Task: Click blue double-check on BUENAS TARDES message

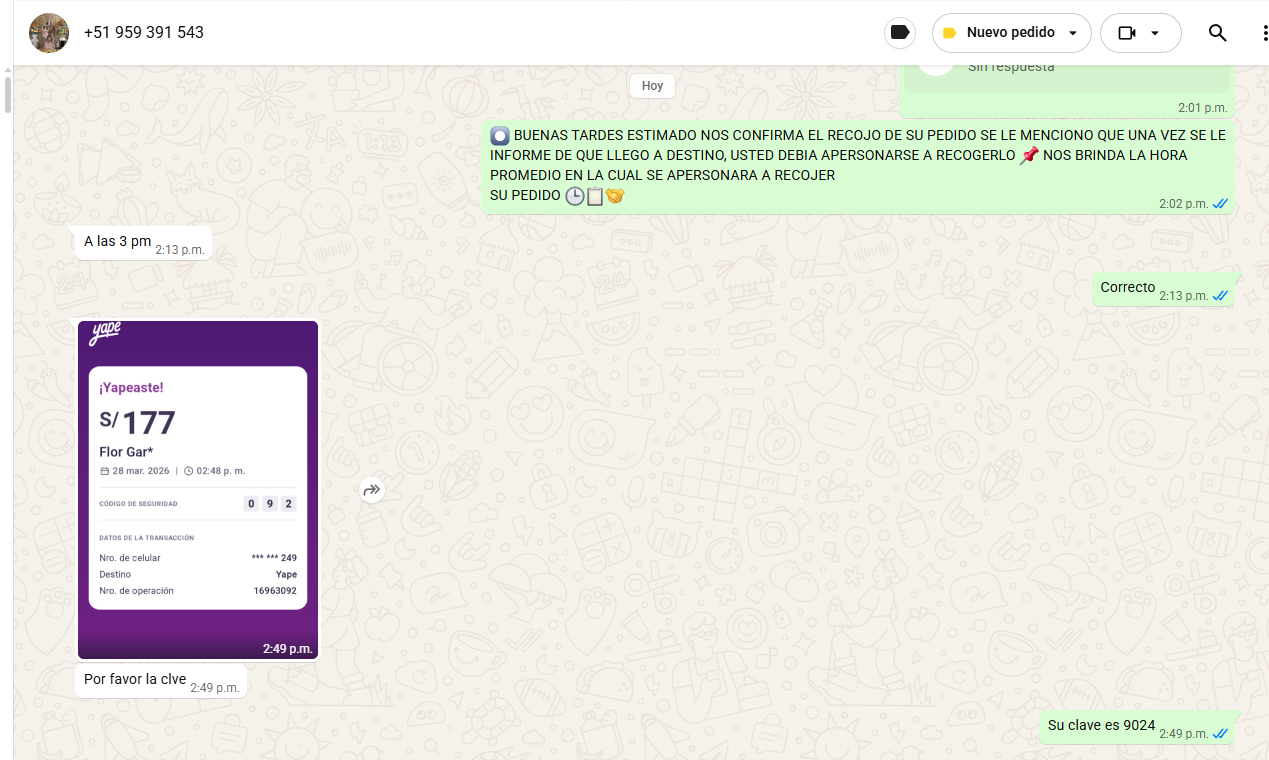Action: click(x=1220, y=204)
